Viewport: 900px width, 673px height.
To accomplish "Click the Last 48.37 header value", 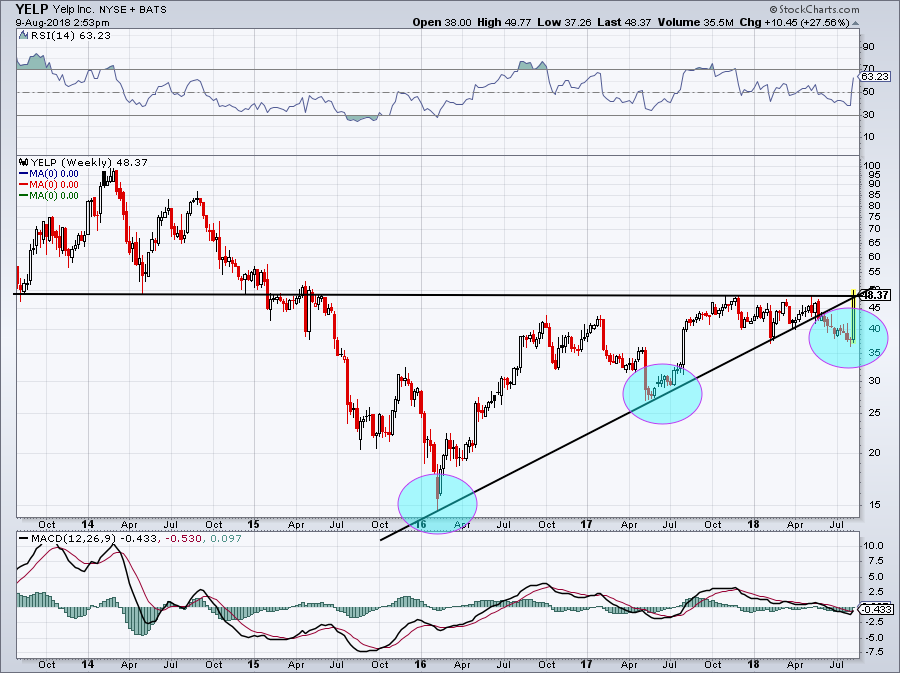I will click(624, 22).
